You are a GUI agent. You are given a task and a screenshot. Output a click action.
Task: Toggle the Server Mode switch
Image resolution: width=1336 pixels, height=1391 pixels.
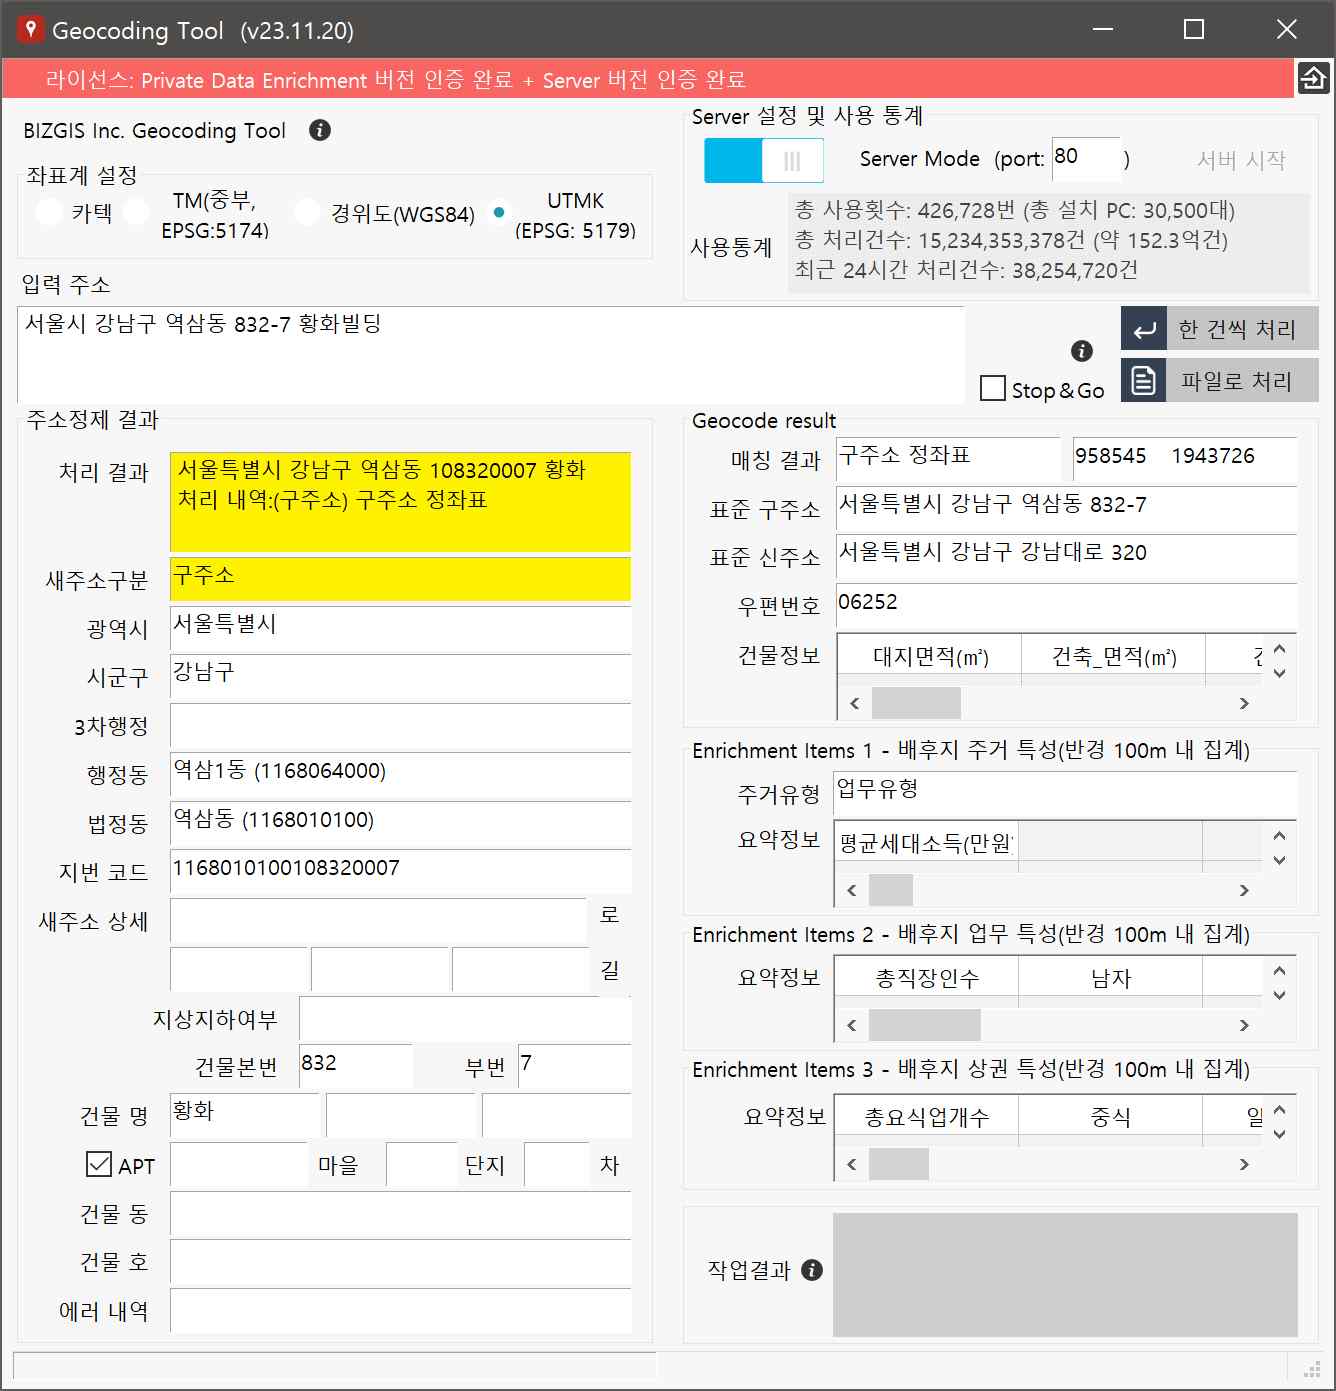click(x=764, y=160)
